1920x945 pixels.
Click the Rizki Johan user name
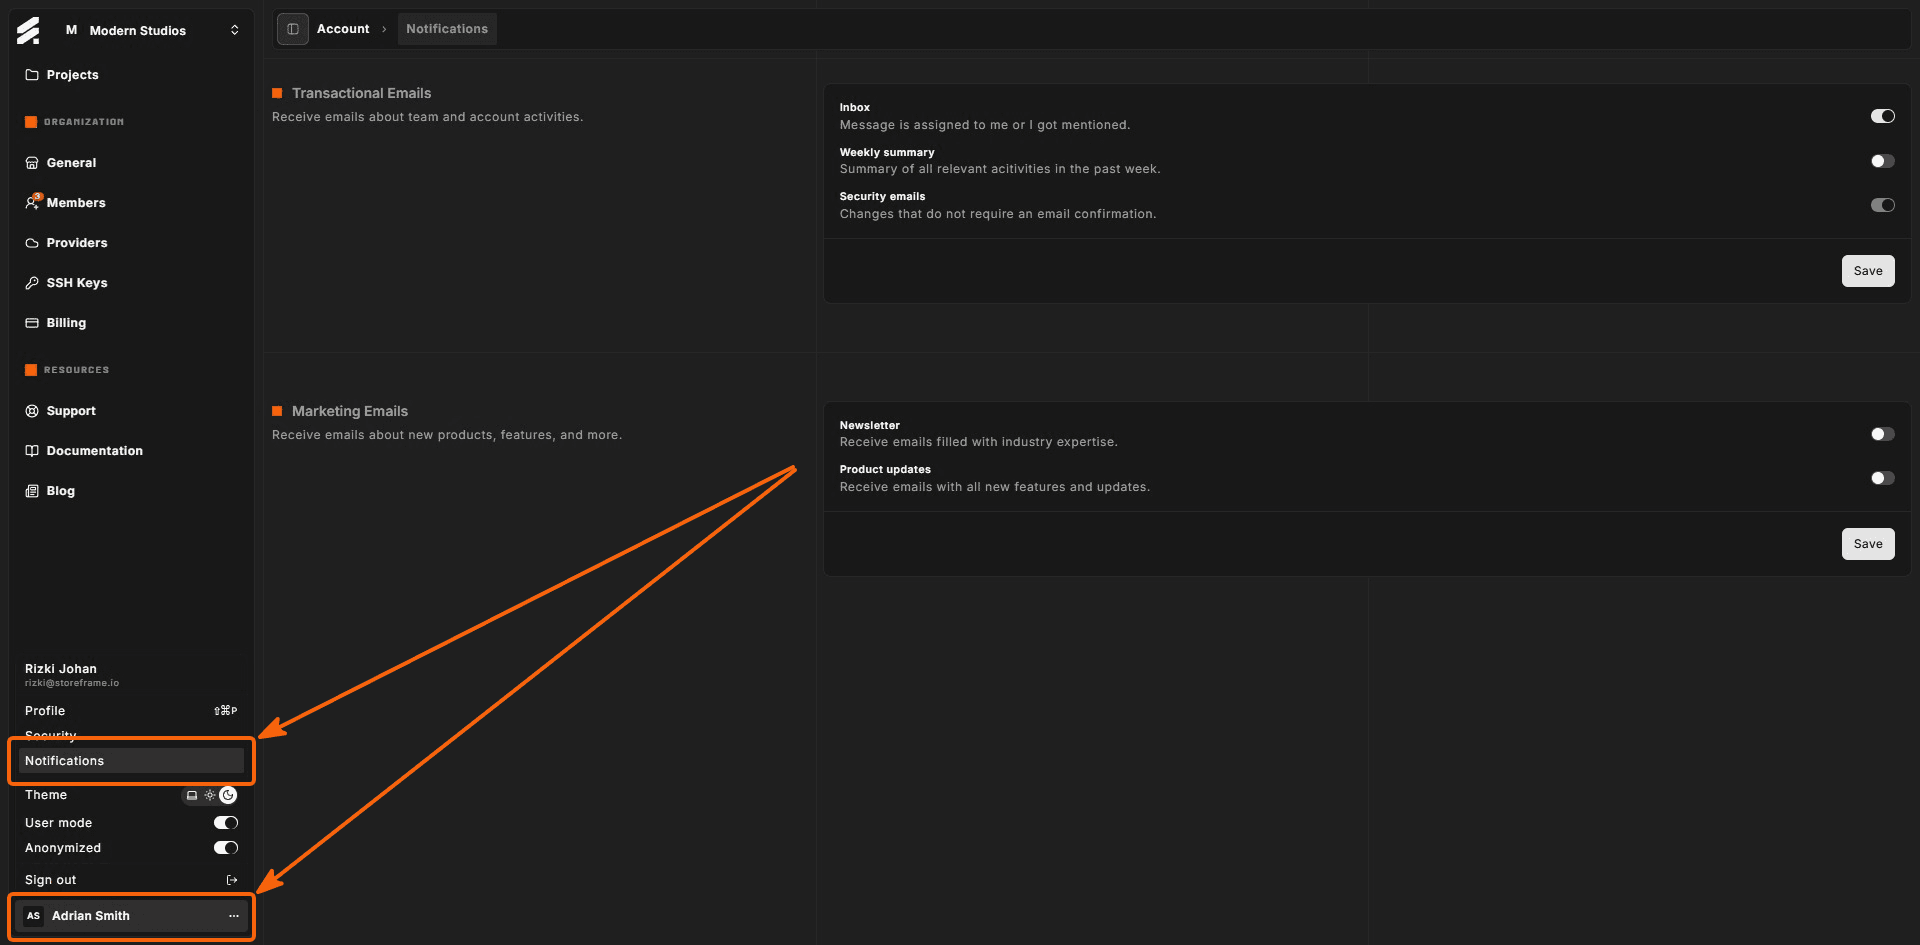pyautogui.click(x=61, y=669)
